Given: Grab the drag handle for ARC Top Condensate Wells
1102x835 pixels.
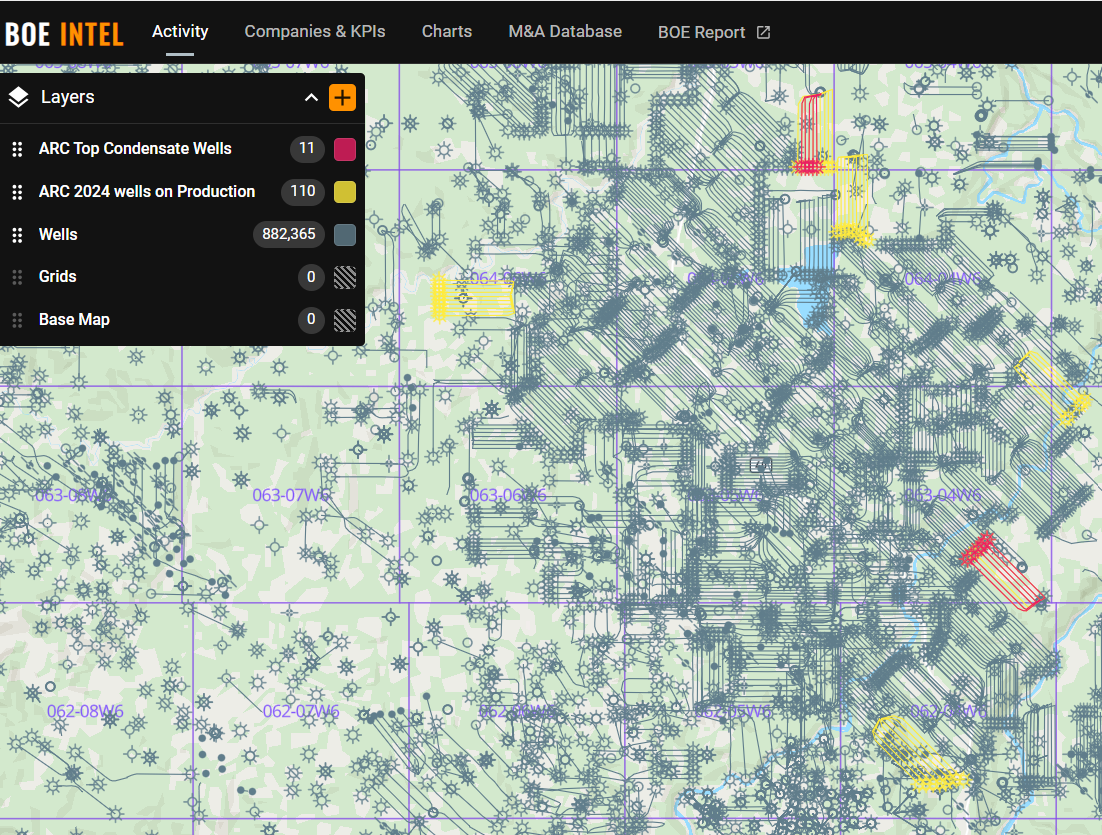Looking at the screenshot, I should [18, 149].
